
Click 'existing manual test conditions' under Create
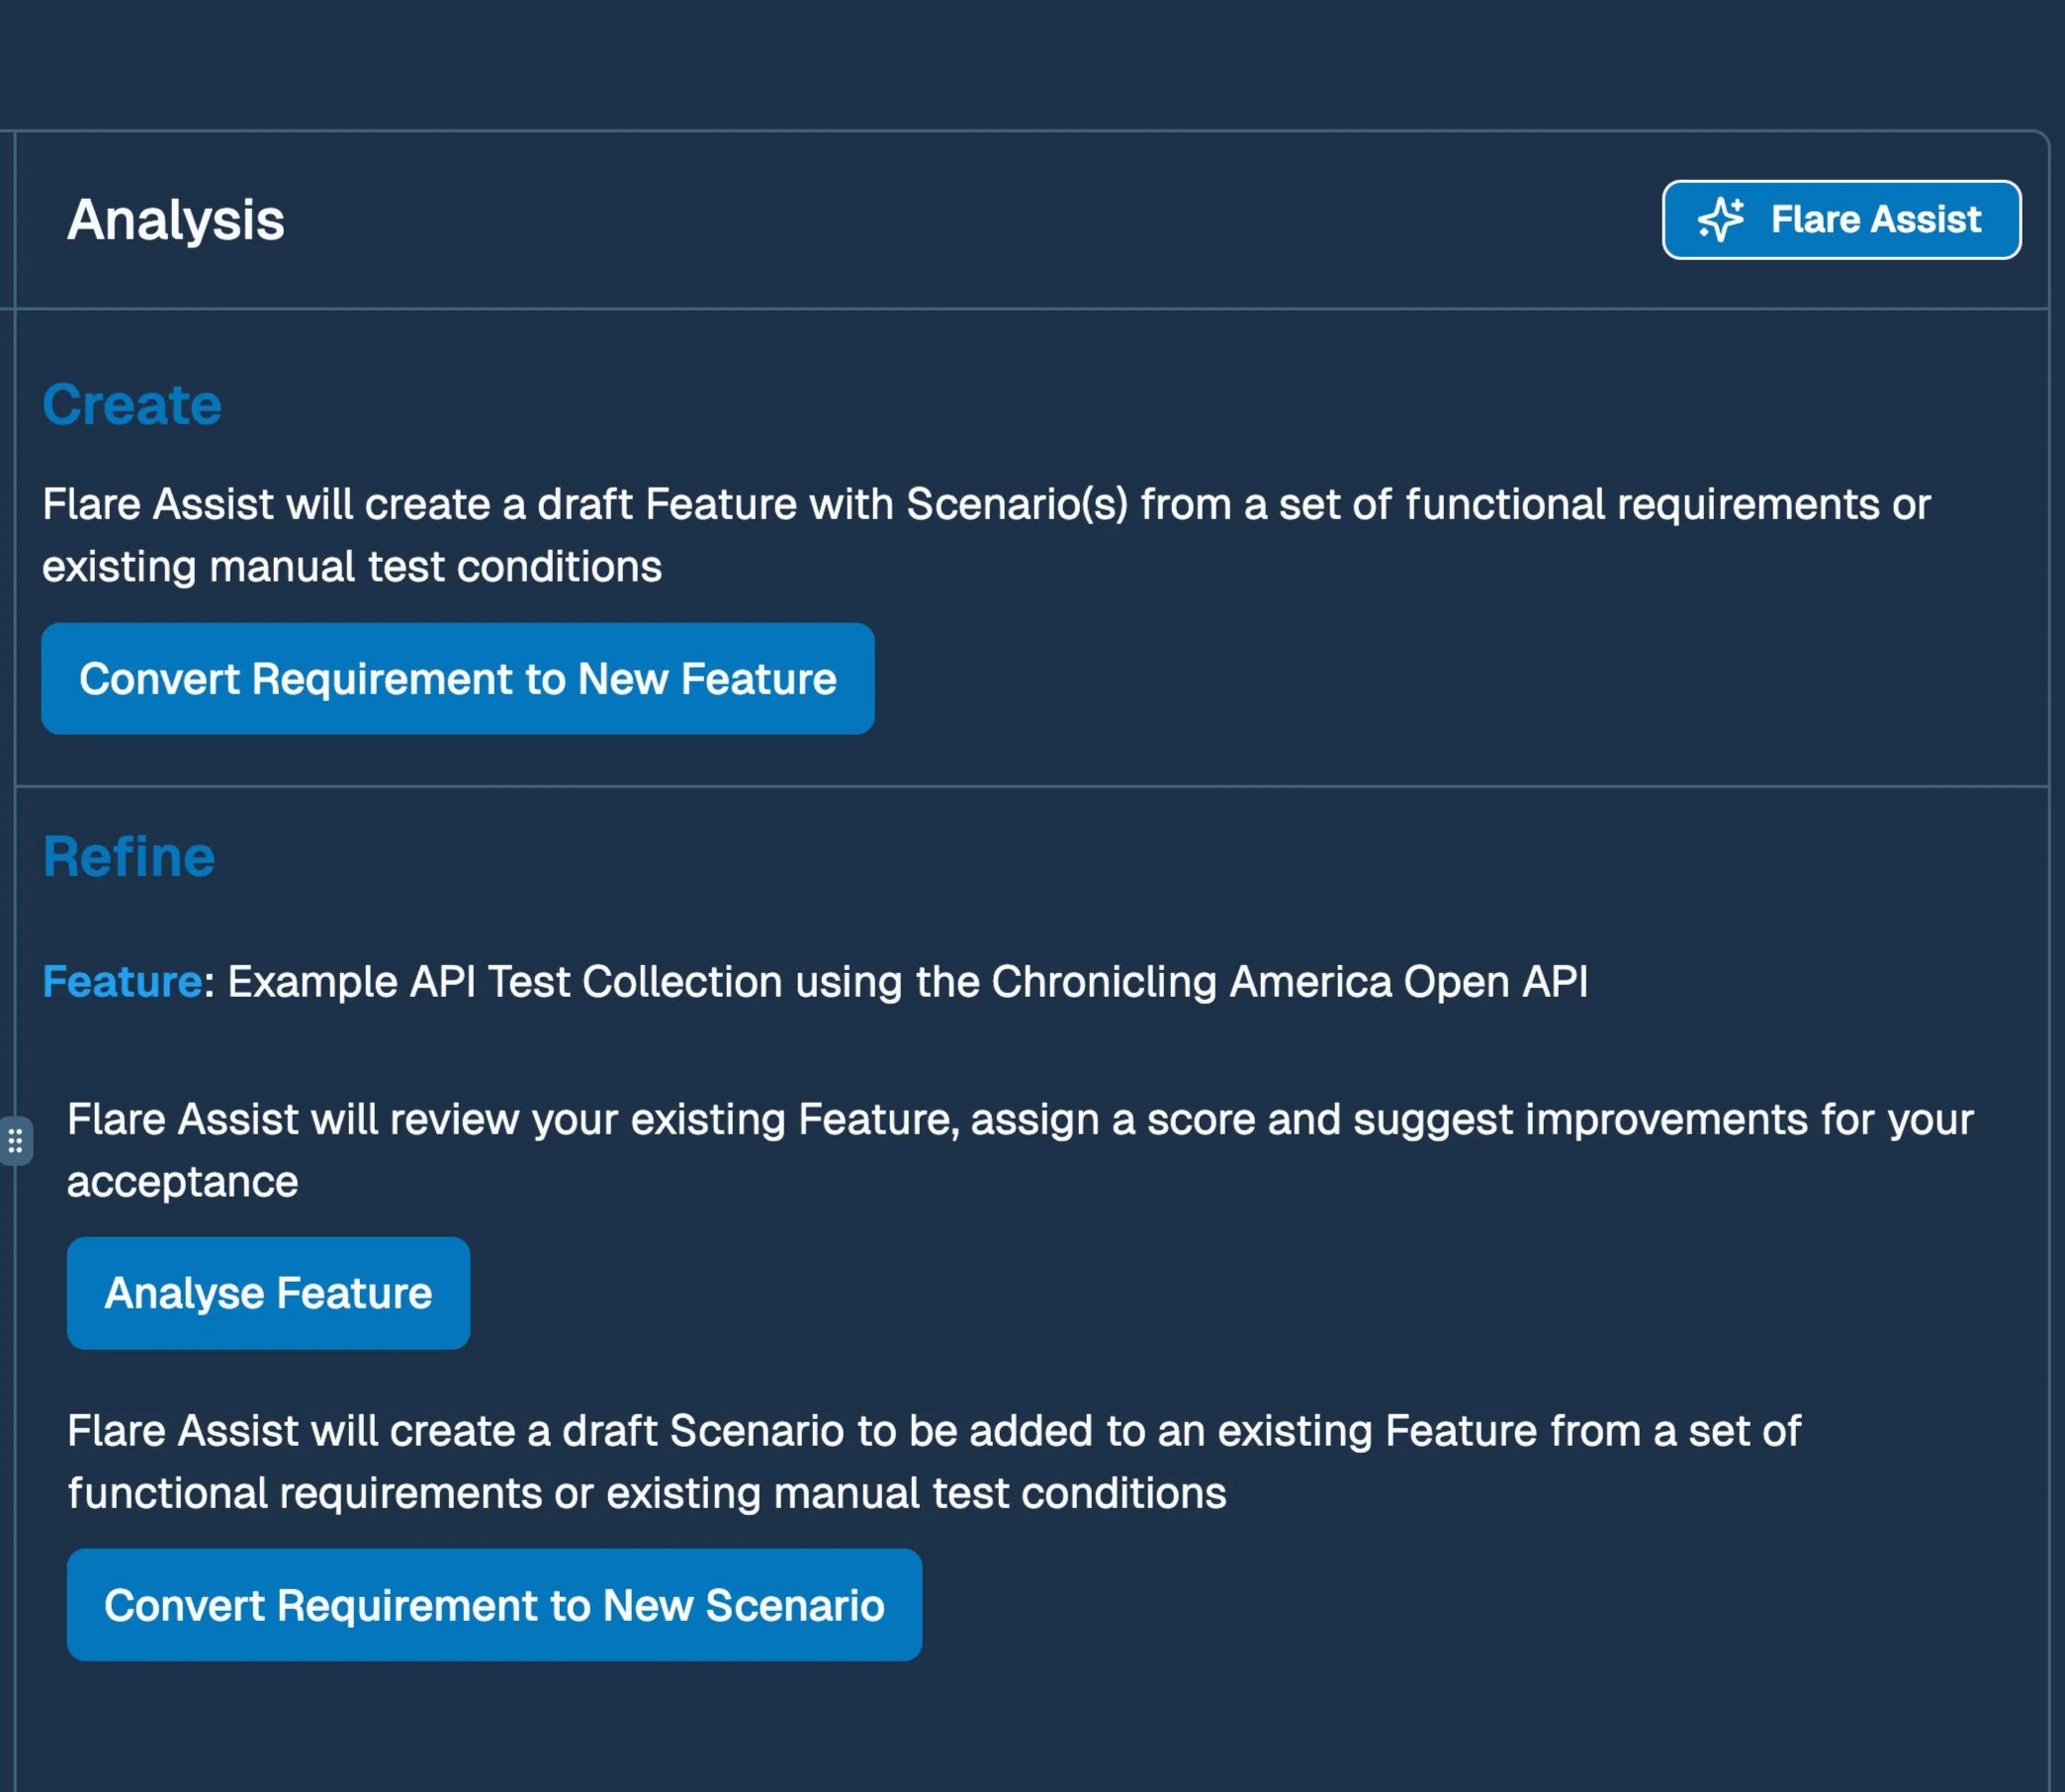(352, 567)
